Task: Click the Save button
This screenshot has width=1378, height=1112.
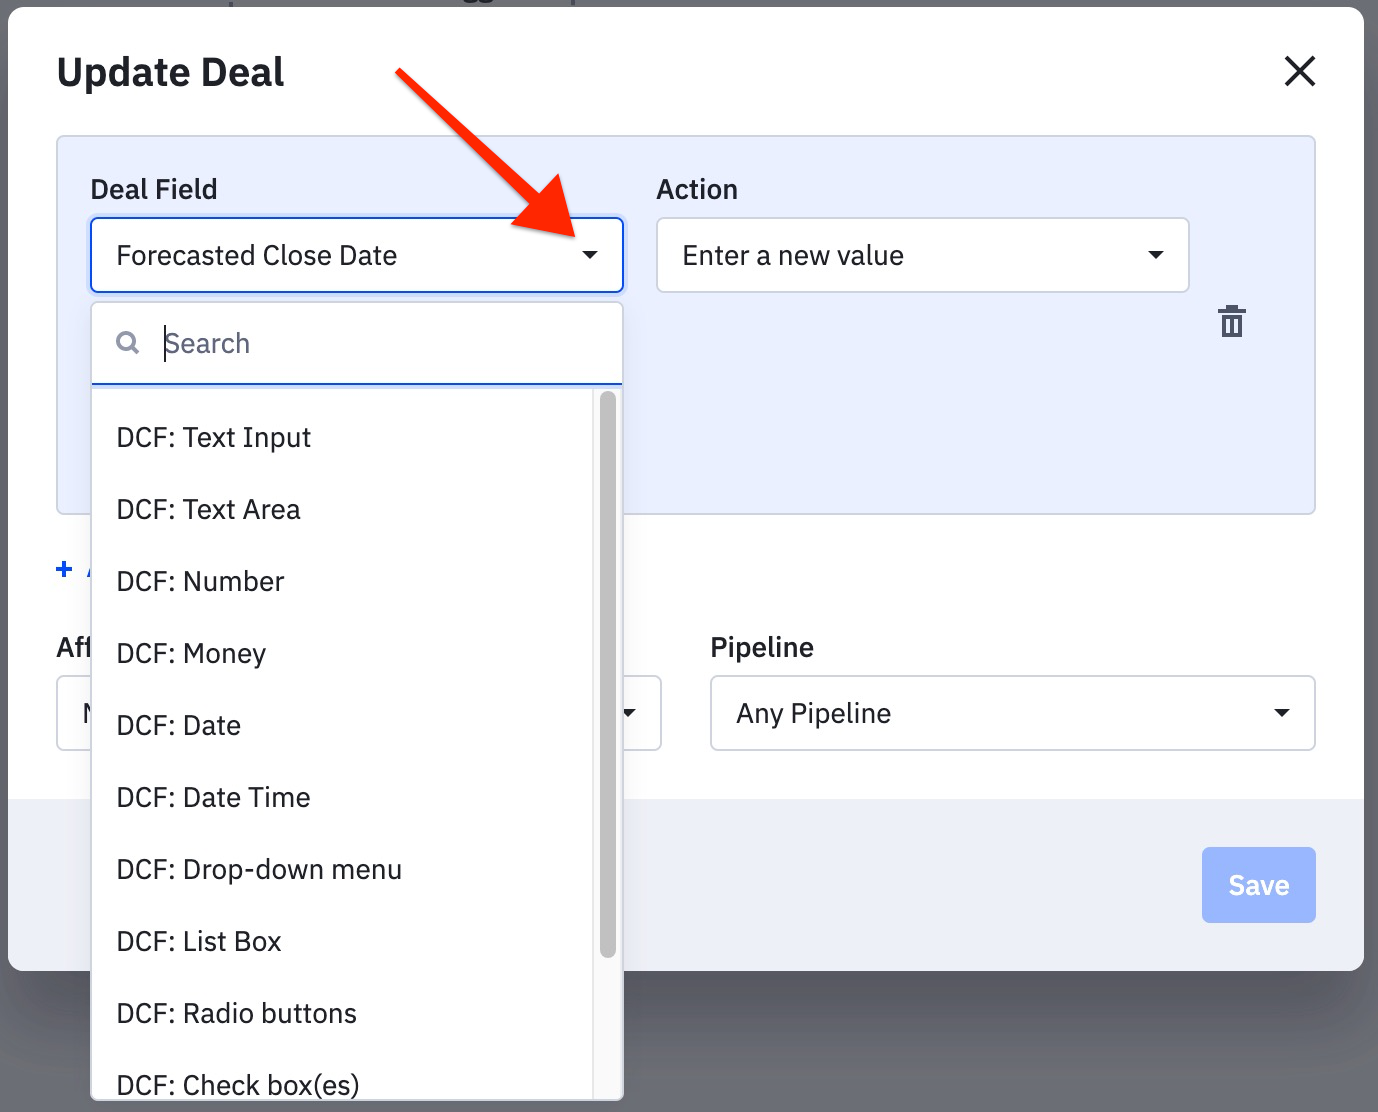Action: pyautogui.click(x=1257, y=885)
